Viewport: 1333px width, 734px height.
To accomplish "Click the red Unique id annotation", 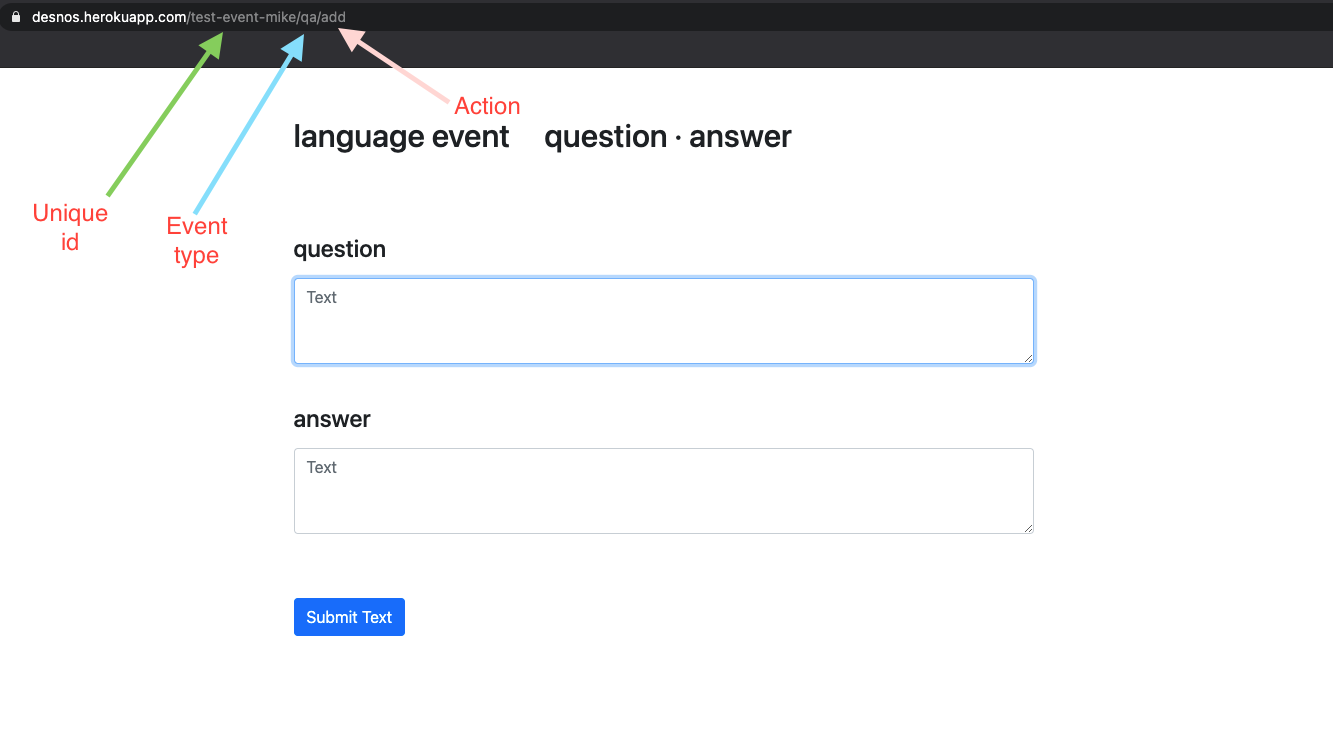I will click(x=70, y=227).
